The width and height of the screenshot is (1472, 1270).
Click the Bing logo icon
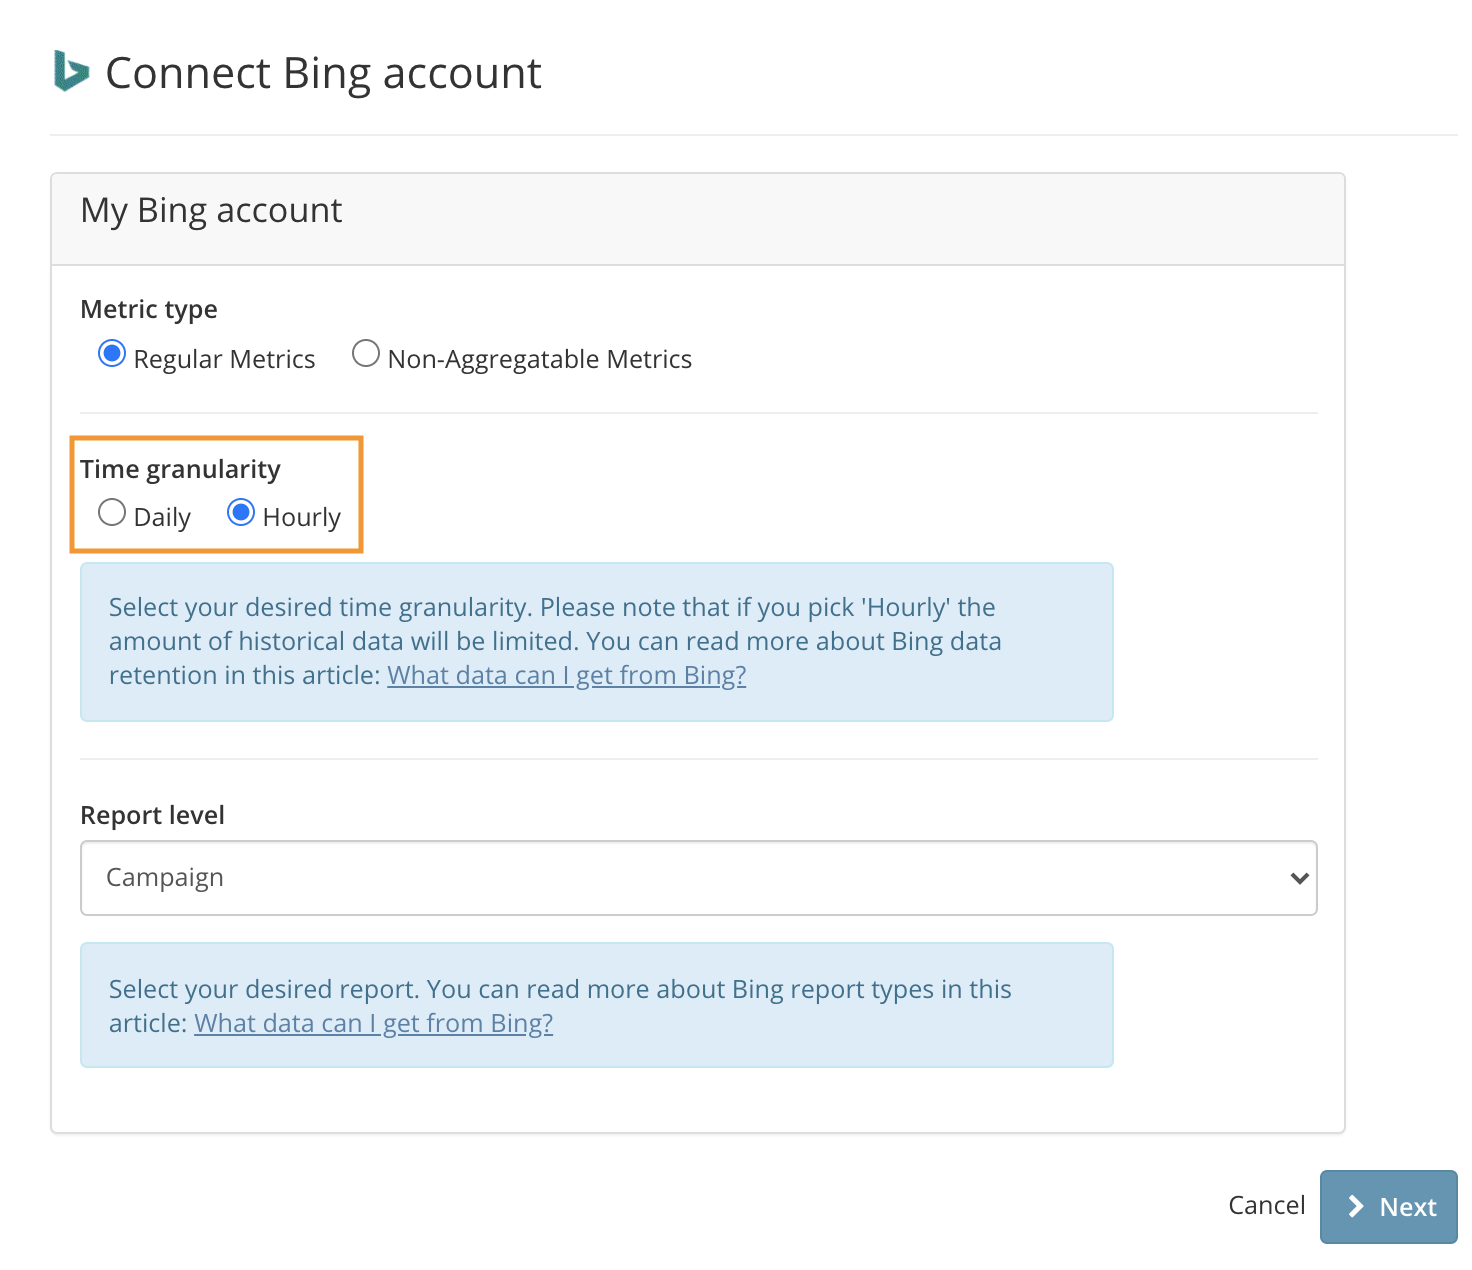71,71
